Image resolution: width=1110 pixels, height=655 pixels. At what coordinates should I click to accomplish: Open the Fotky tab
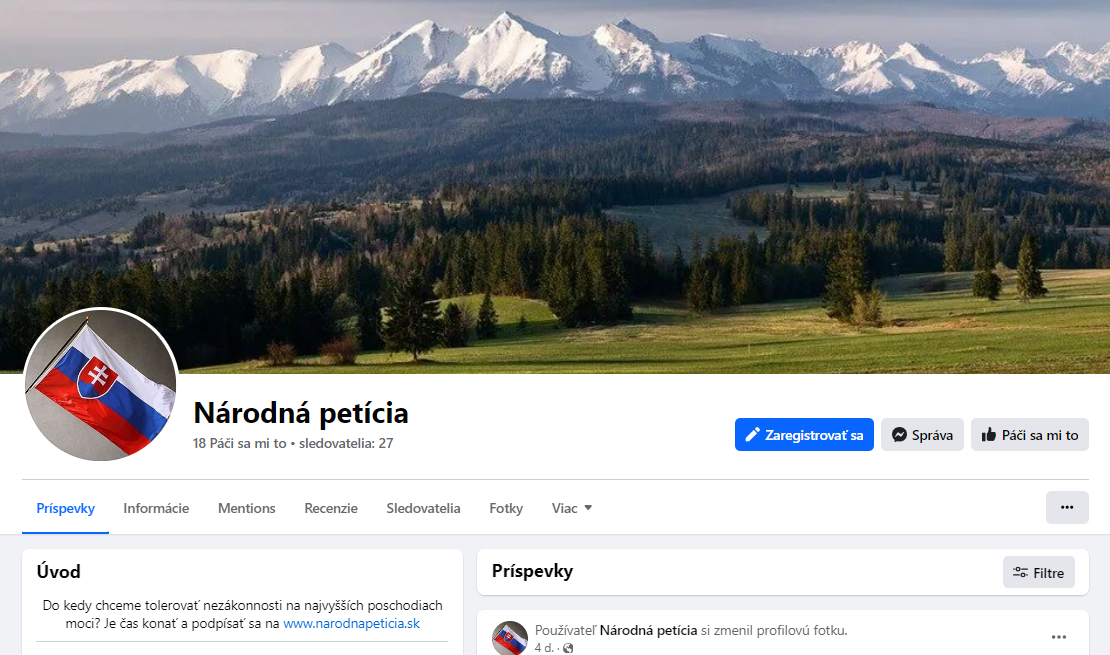(506, 508)
